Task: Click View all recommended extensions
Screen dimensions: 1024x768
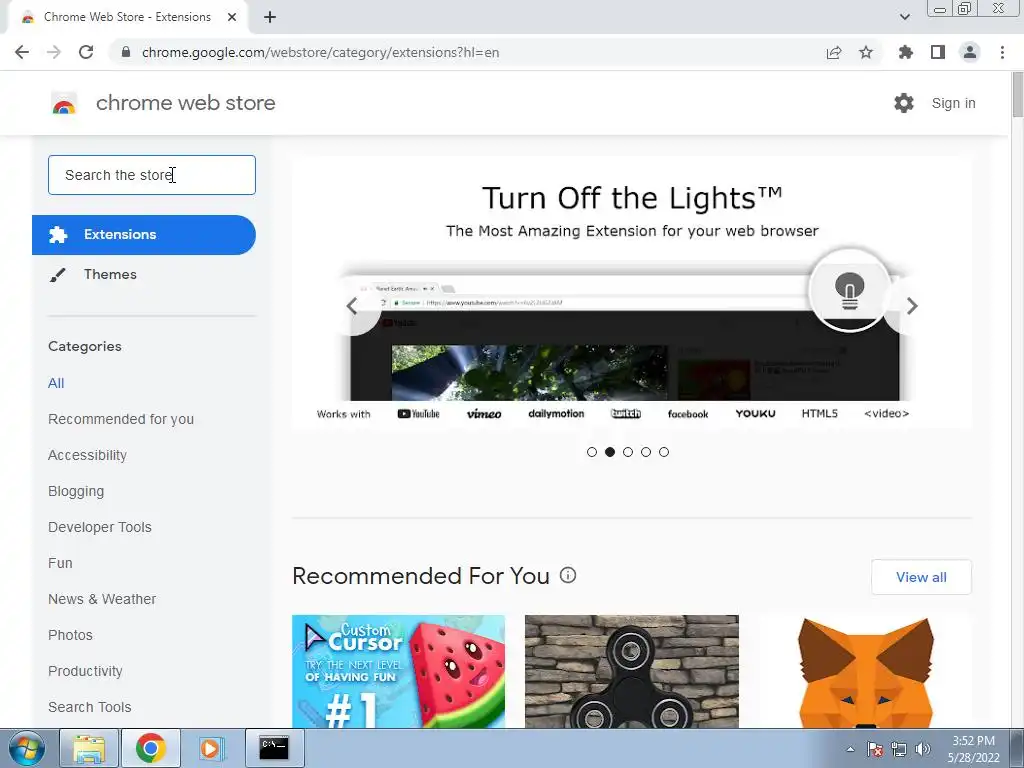Action: (921, 577)
